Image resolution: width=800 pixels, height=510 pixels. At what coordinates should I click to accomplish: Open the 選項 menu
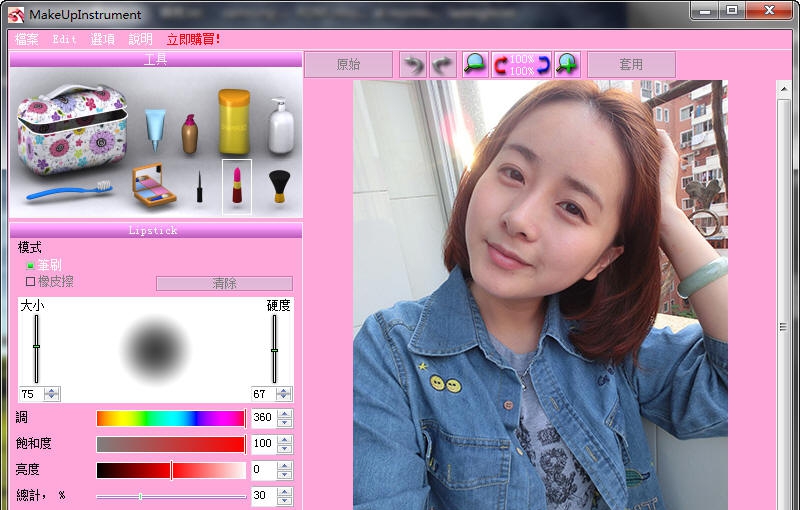point(102,40)
